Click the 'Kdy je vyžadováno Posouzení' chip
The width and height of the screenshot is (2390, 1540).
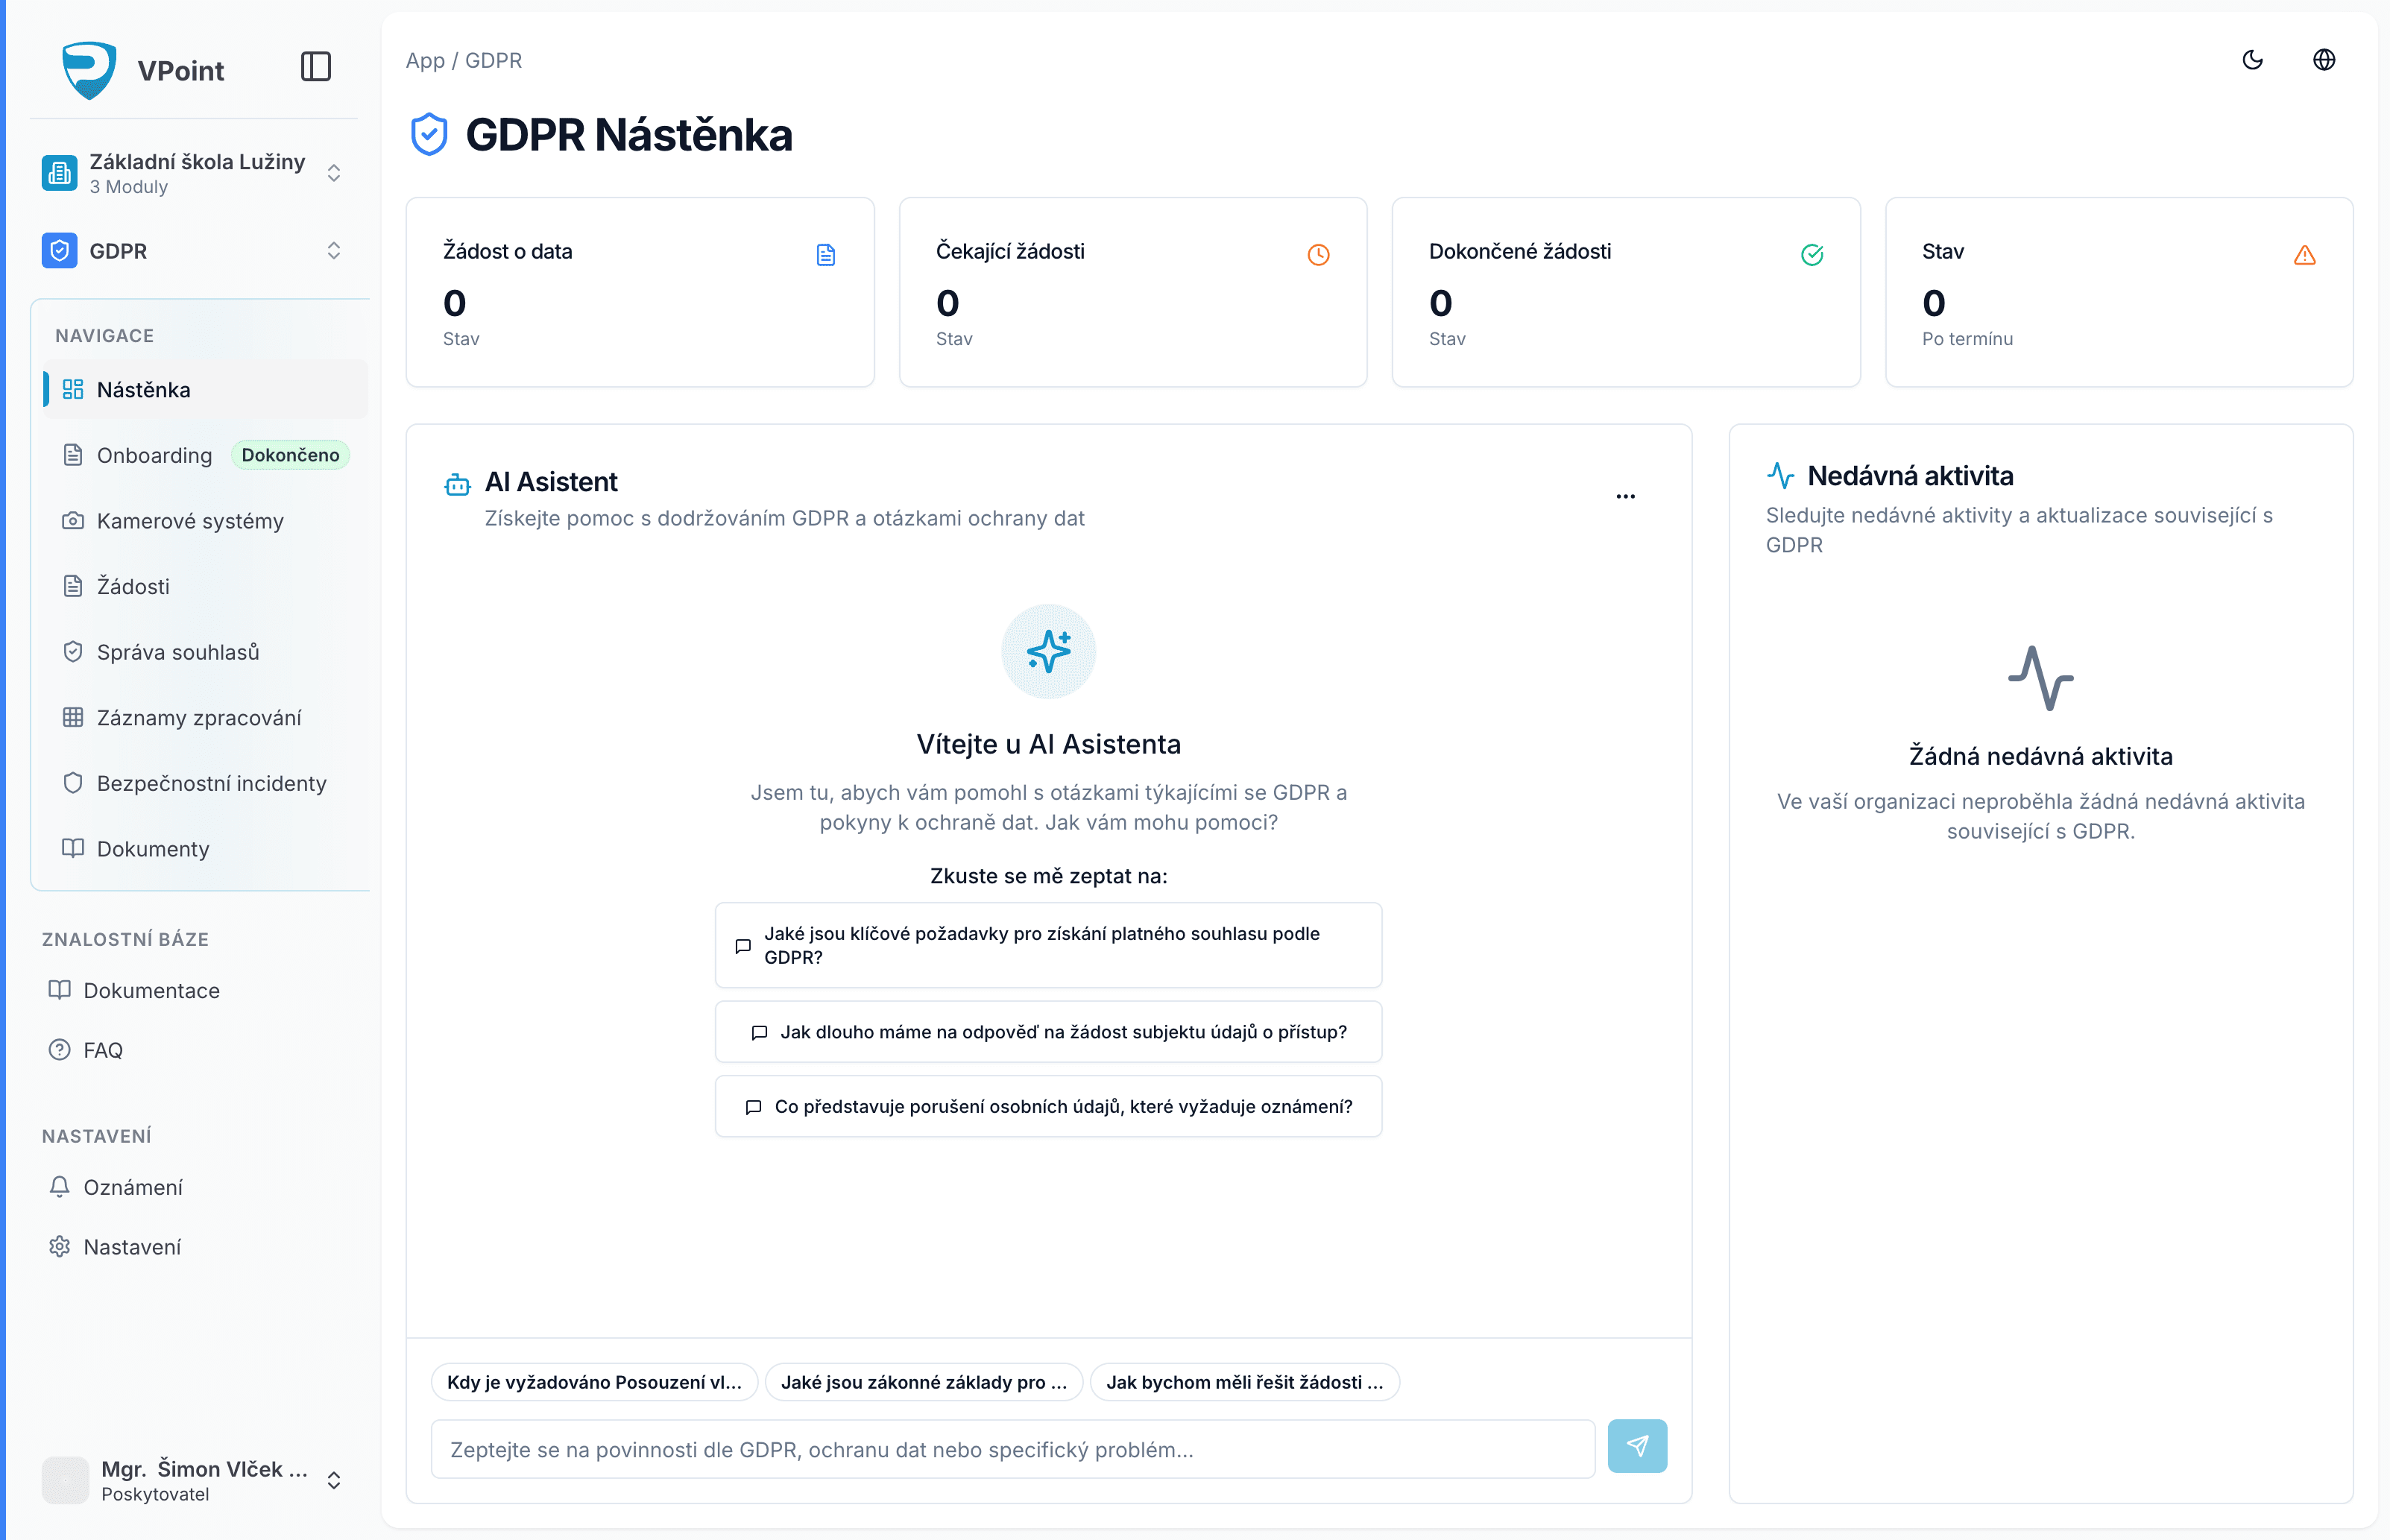(x=594, y=1382)
